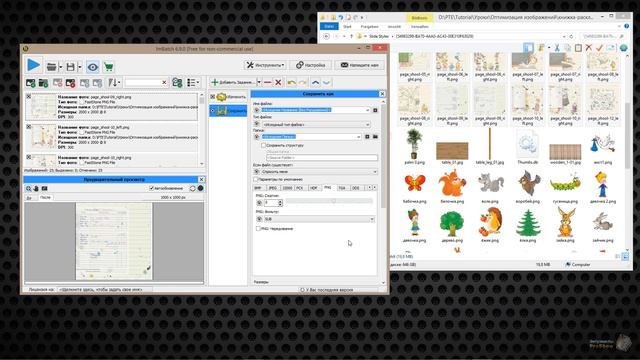Select the black background swatch in preview
The width and height of the screenshot is (640, 360).
200,188
